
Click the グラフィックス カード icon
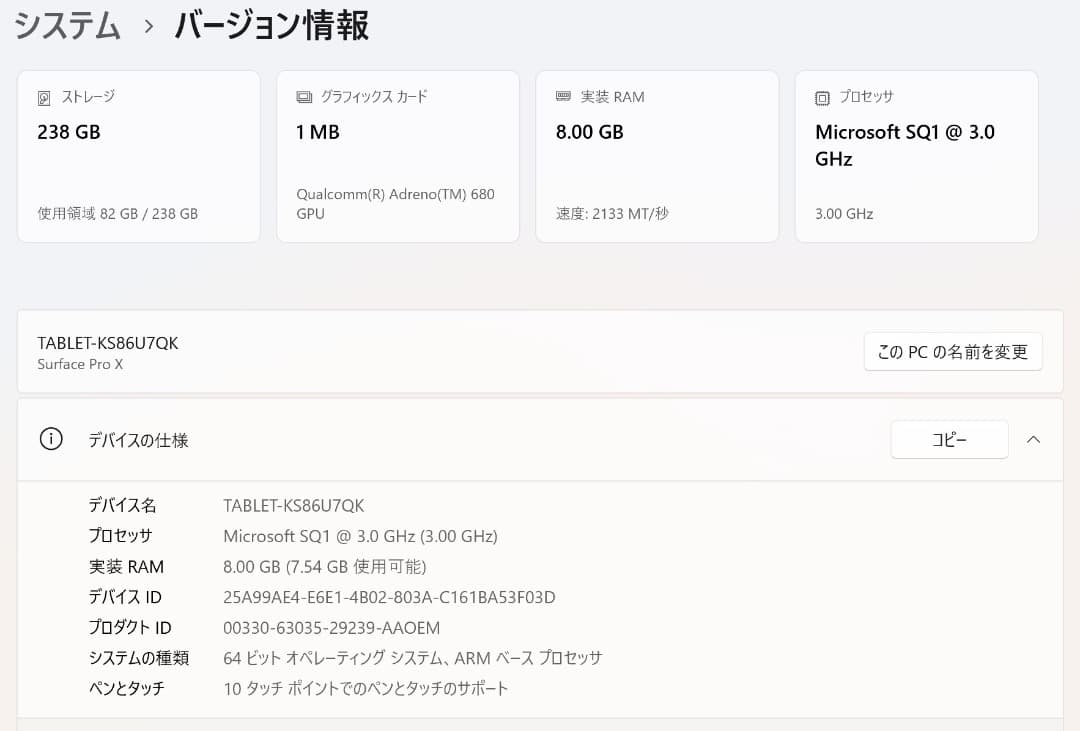pyautogui.click(x=302, y=97)
